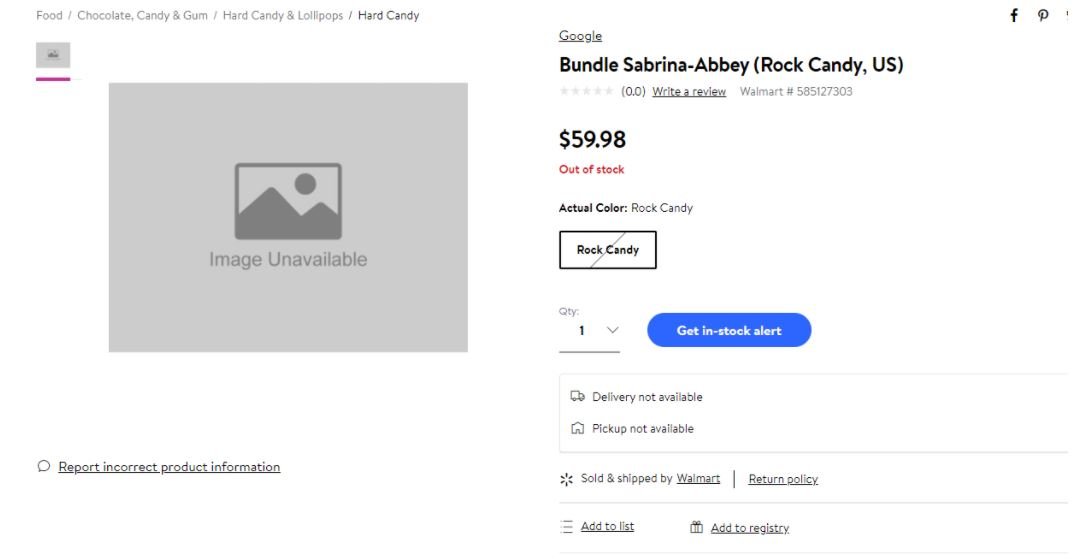Open Hard Candy & Lollipops breadcrumb
Screen dimensions: 1075x559
coord(282,16)
